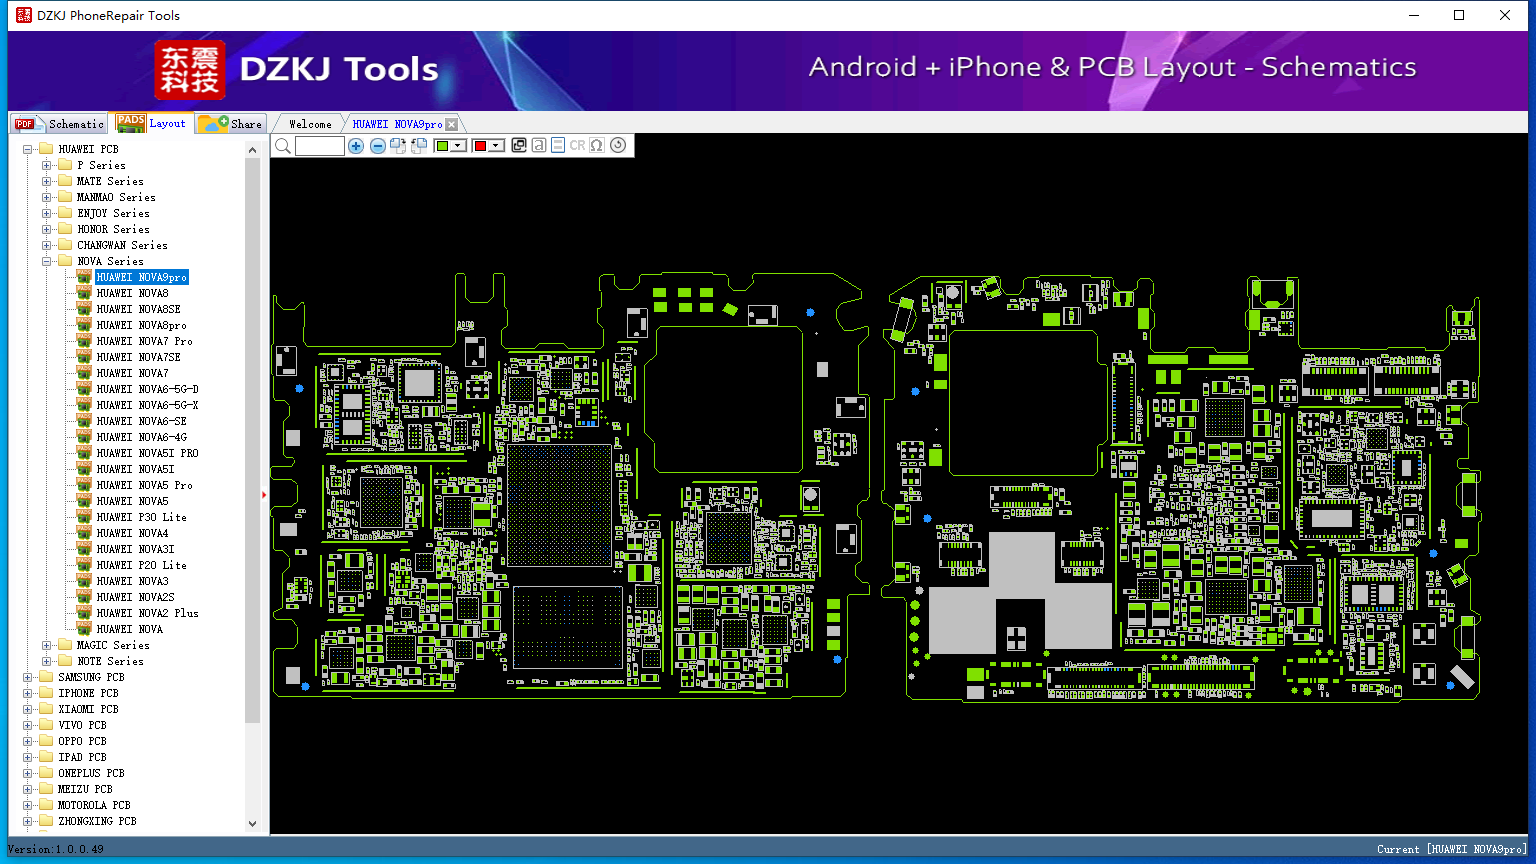The width and height of the screenshot is (1536, 864).
Task: Select the MEIZU PCB folder
Action: (x=85, y=790)
